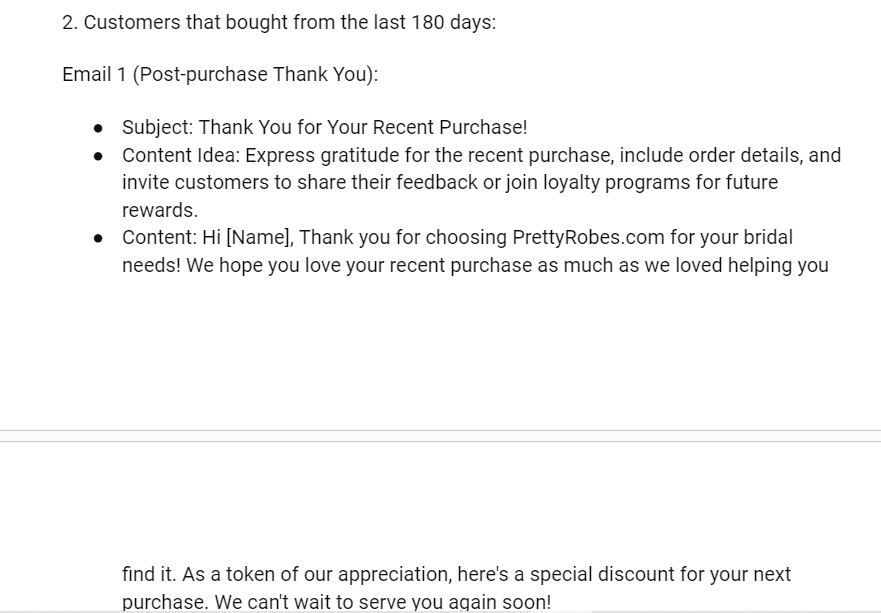Viewport: 881px width, 613px height.
Task: Click the line starting with "find it. As a token"
Action: 456,574
